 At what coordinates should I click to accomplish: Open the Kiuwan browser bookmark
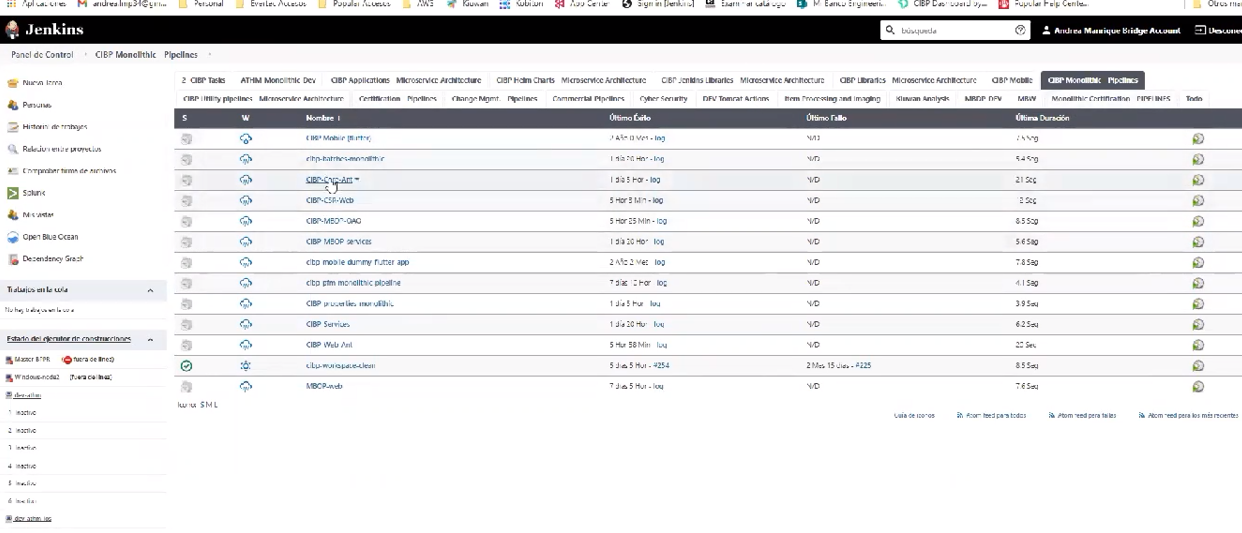coord(468,4)
